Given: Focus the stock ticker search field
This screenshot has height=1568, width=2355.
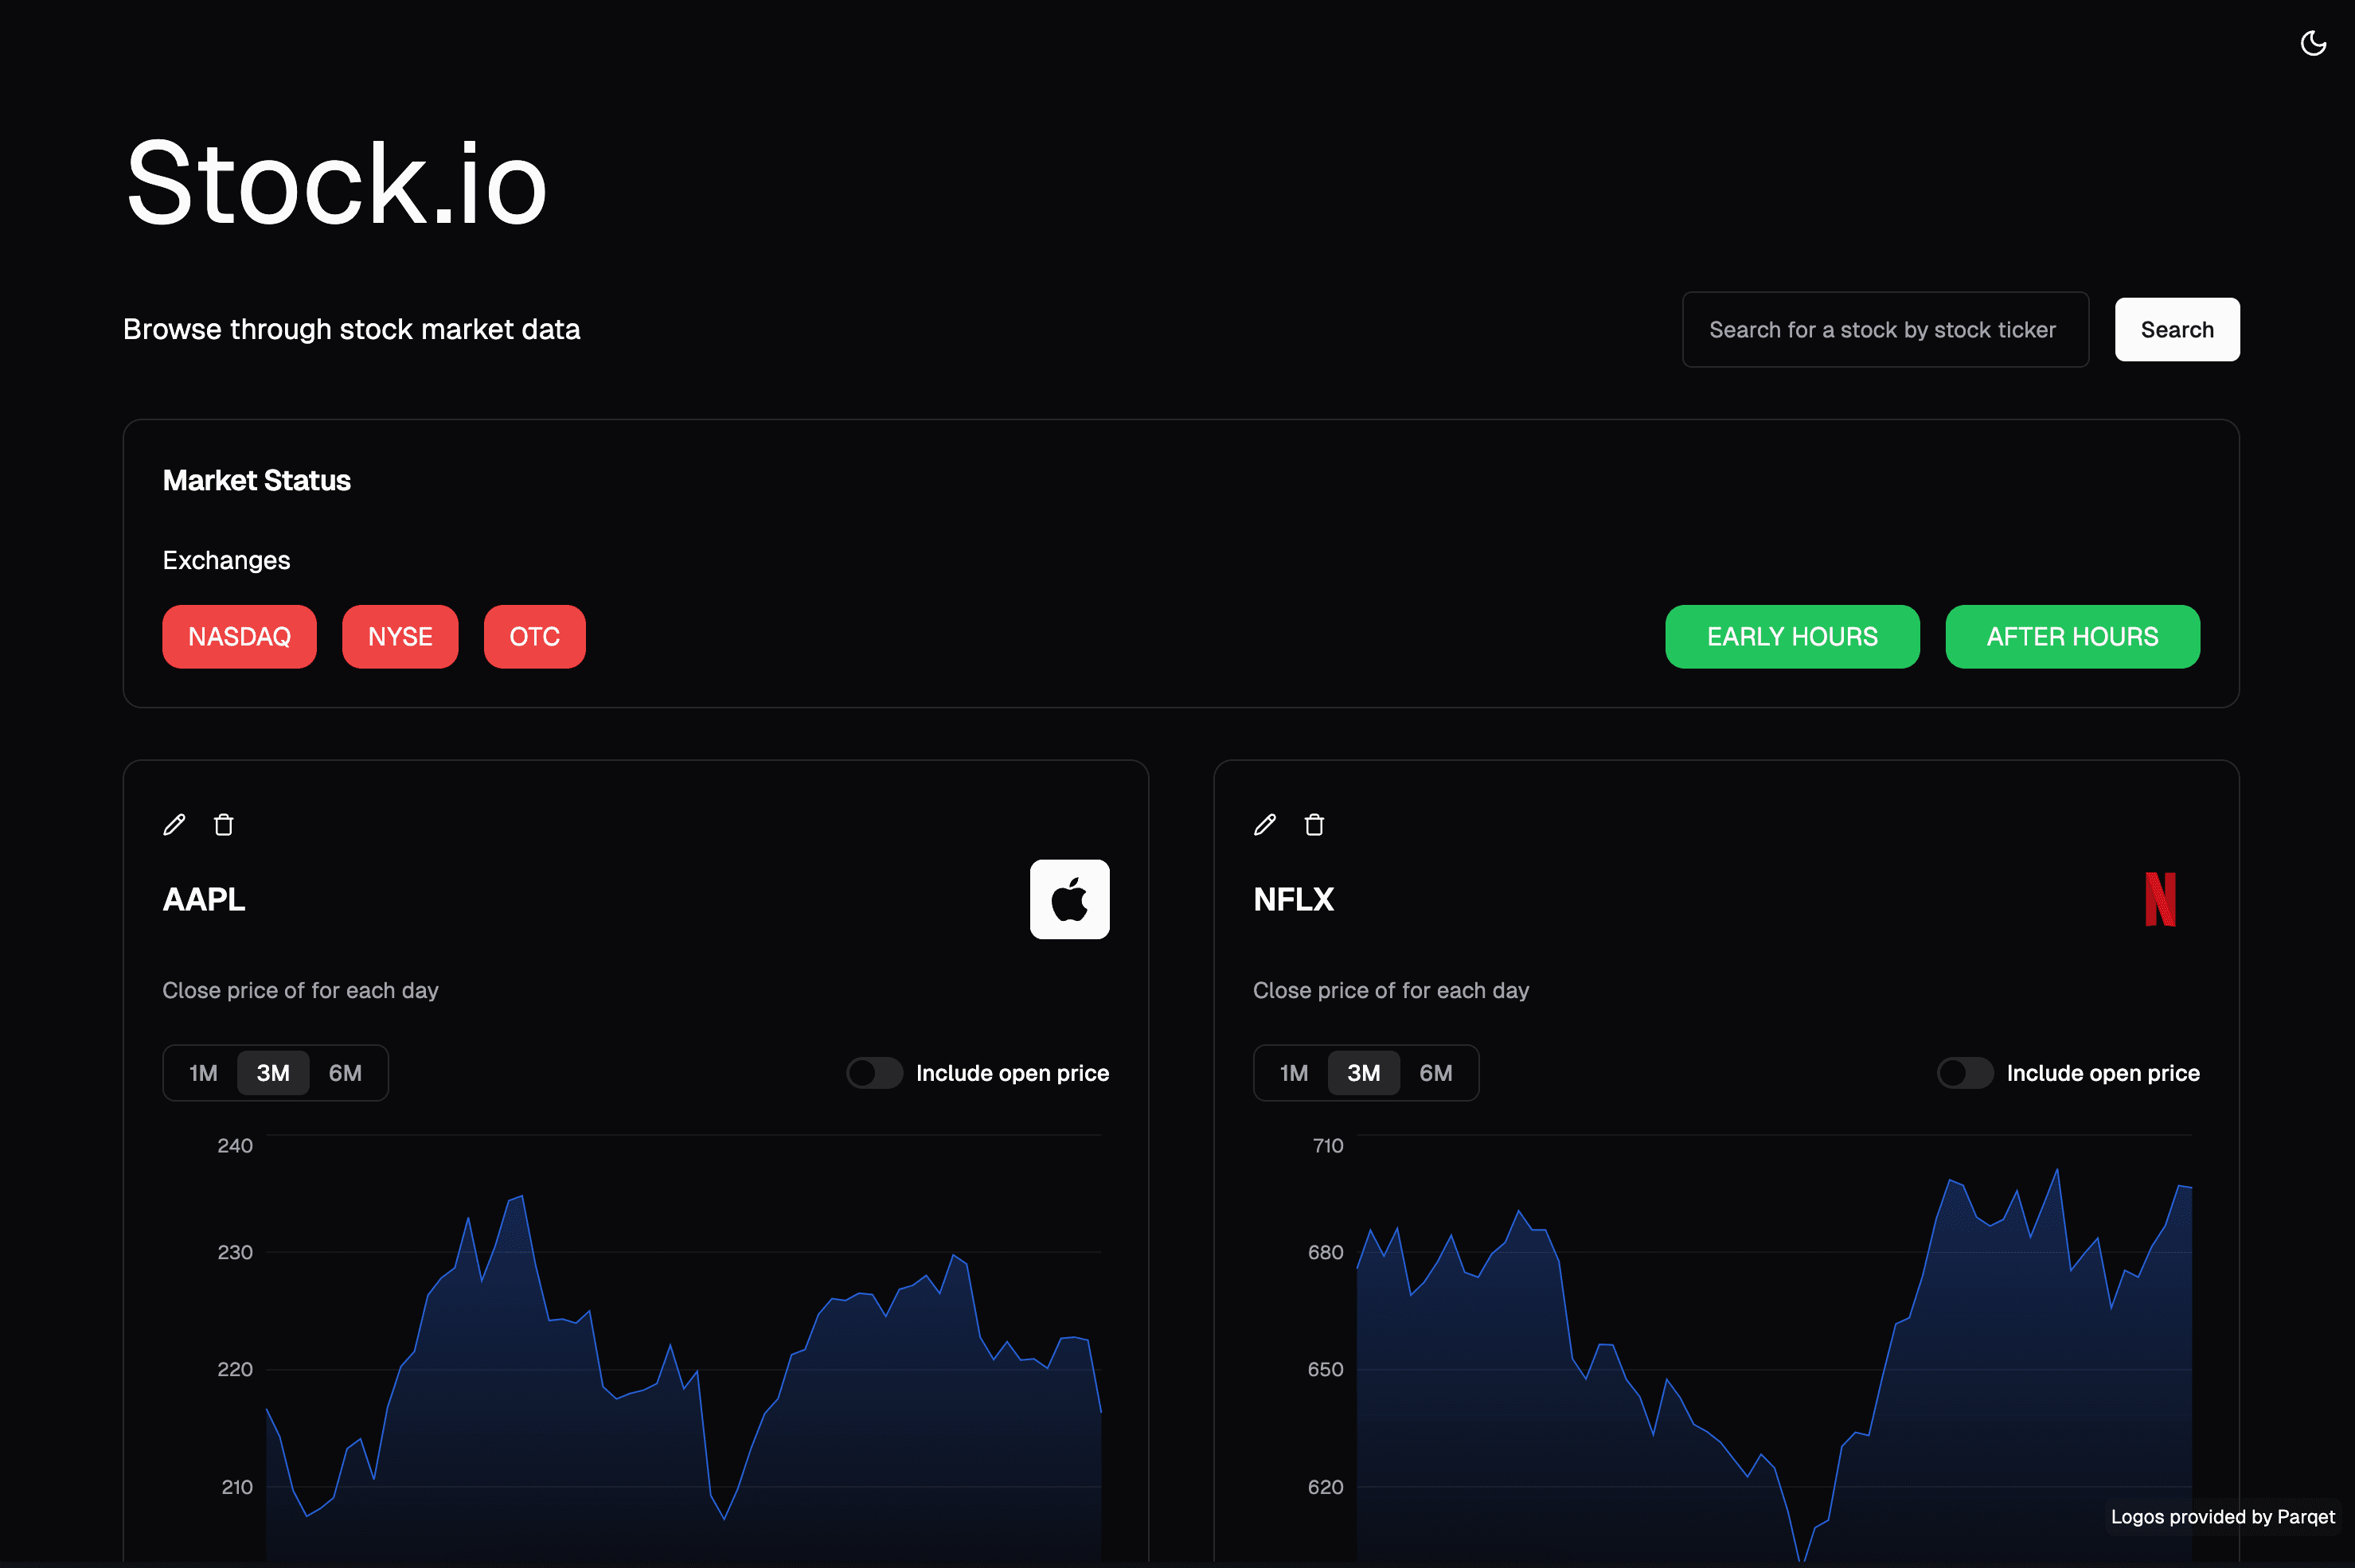Looking at the screenshot, I should pos(1884,330).
